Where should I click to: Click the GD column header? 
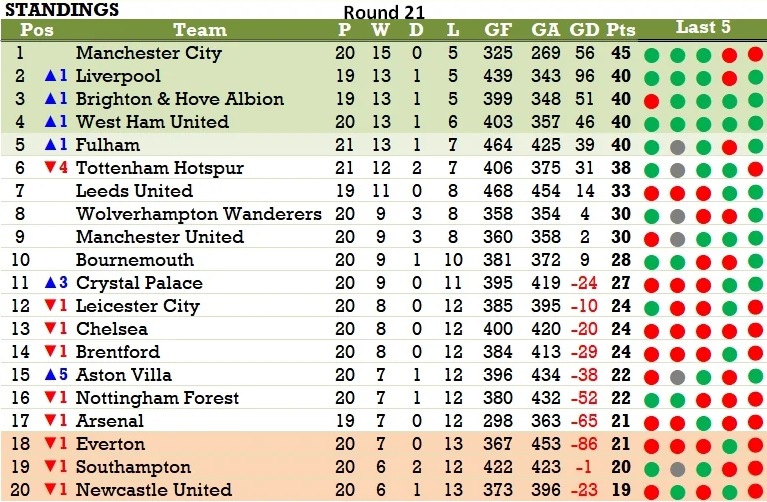click(x=584, y=30)
